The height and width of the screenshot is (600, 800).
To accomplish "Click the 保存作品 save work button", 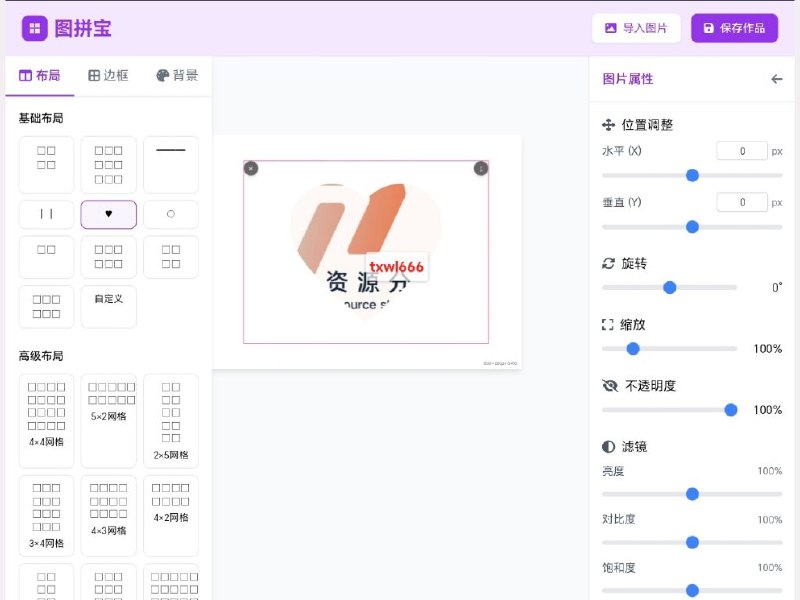I will pyautogui.click(x=734, y=28).
